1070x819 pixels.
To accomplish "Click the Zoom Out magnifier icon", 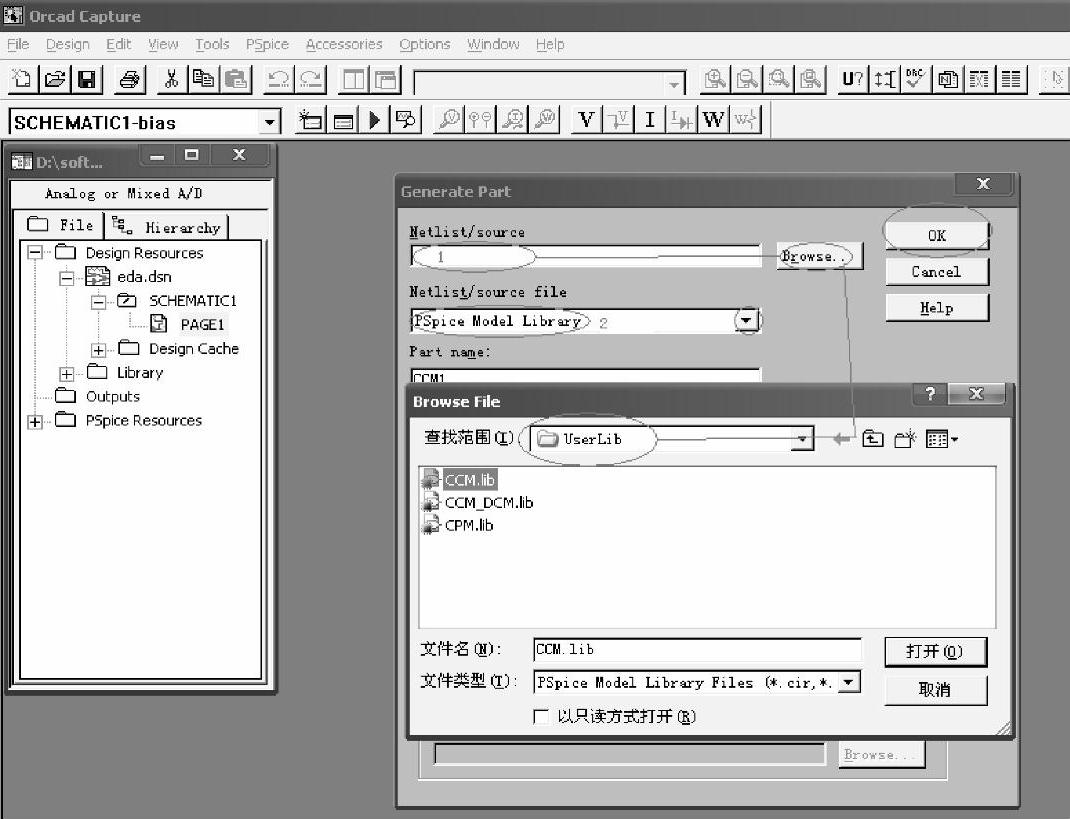I will pos(747,80).
